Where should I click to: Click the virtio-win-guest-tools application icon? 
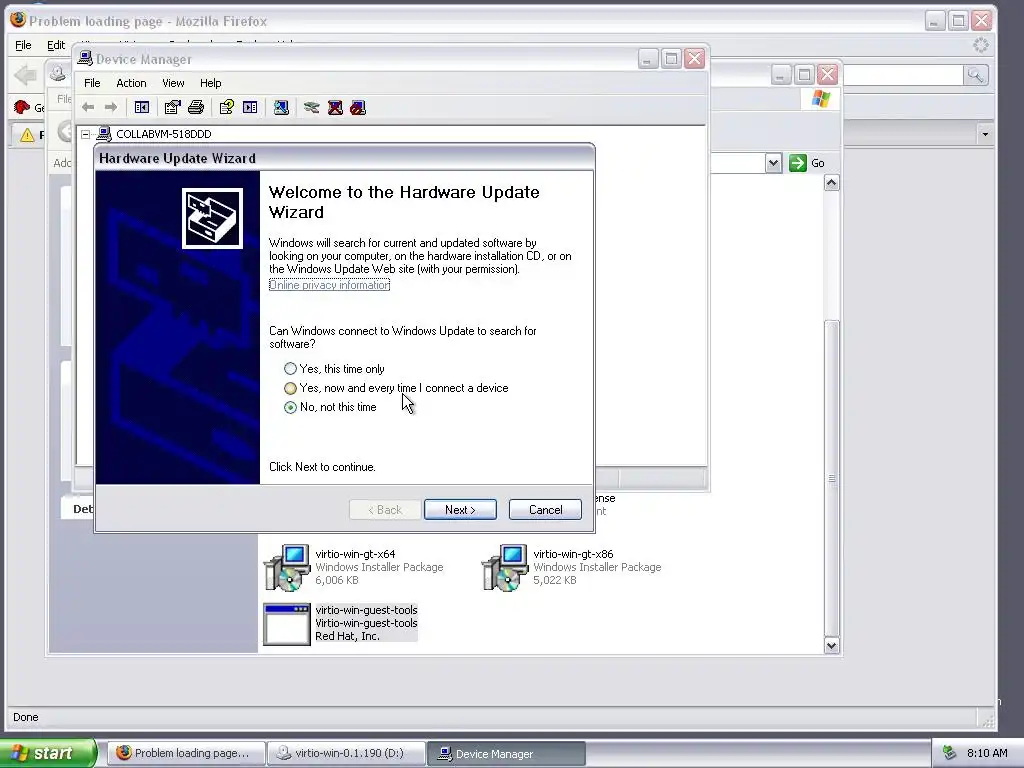coord(287,624)
